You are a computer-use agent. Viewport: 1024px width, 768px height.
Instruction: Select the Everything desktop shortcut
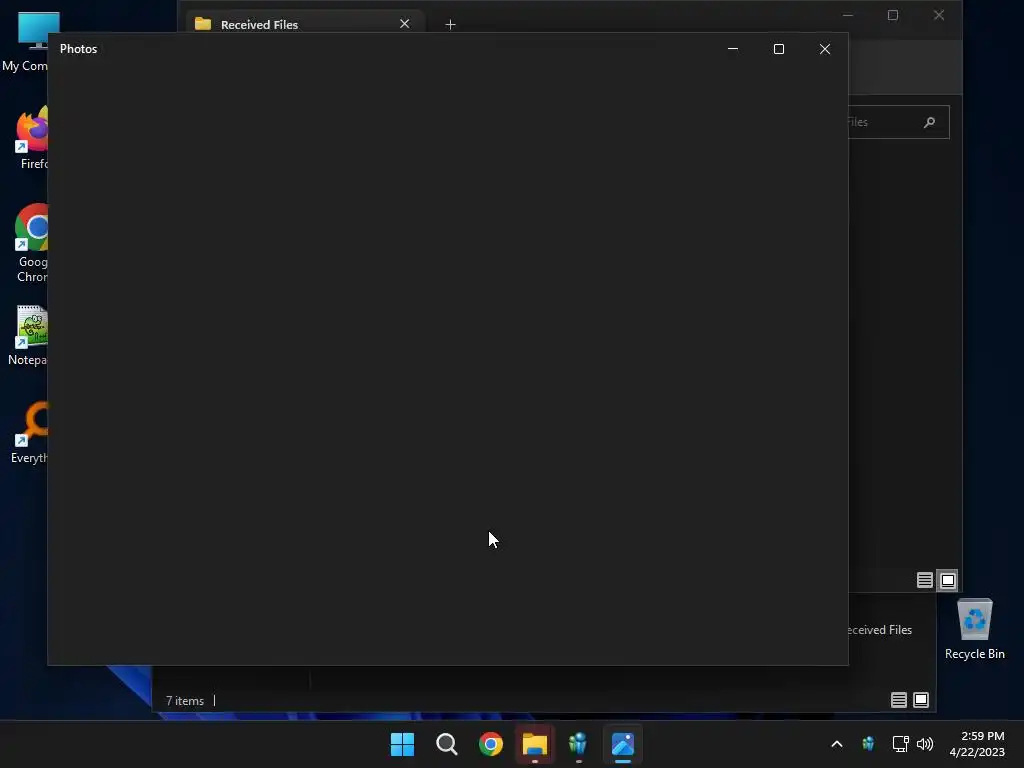click(x=29, y=432)
